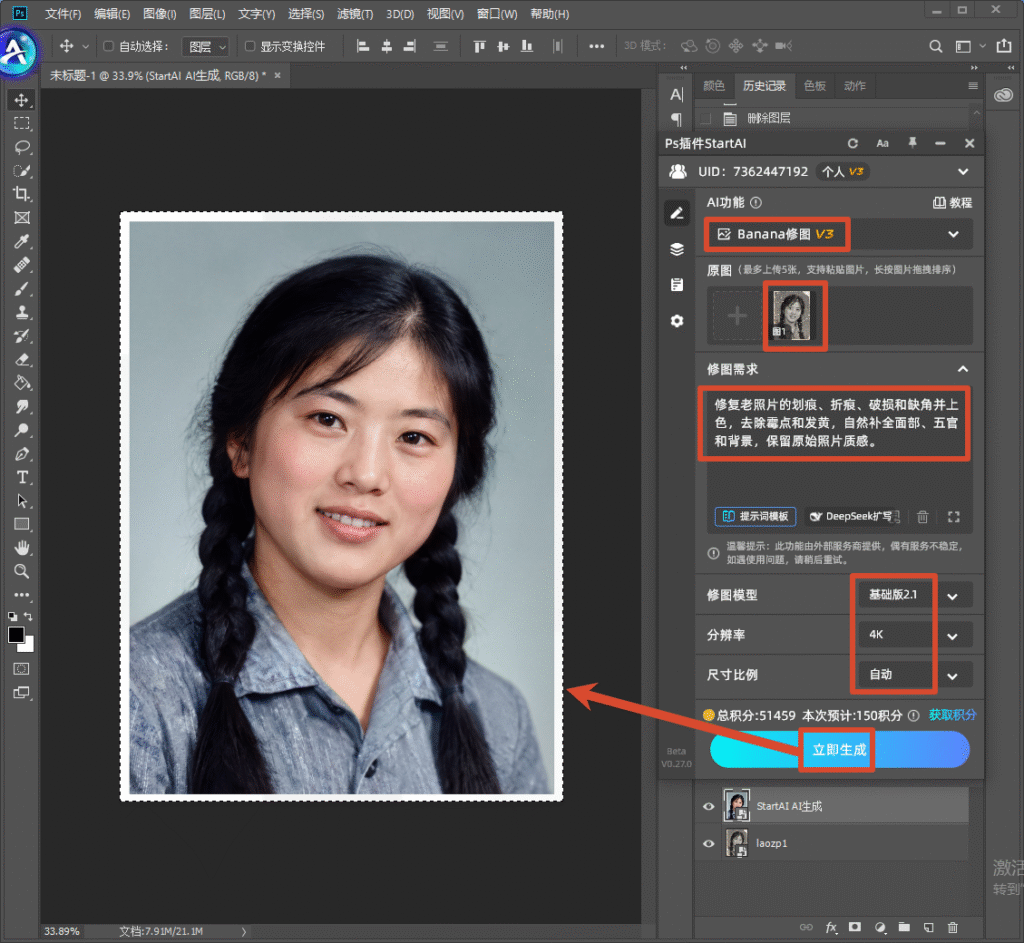Select the Pen tool

point(22,454)
